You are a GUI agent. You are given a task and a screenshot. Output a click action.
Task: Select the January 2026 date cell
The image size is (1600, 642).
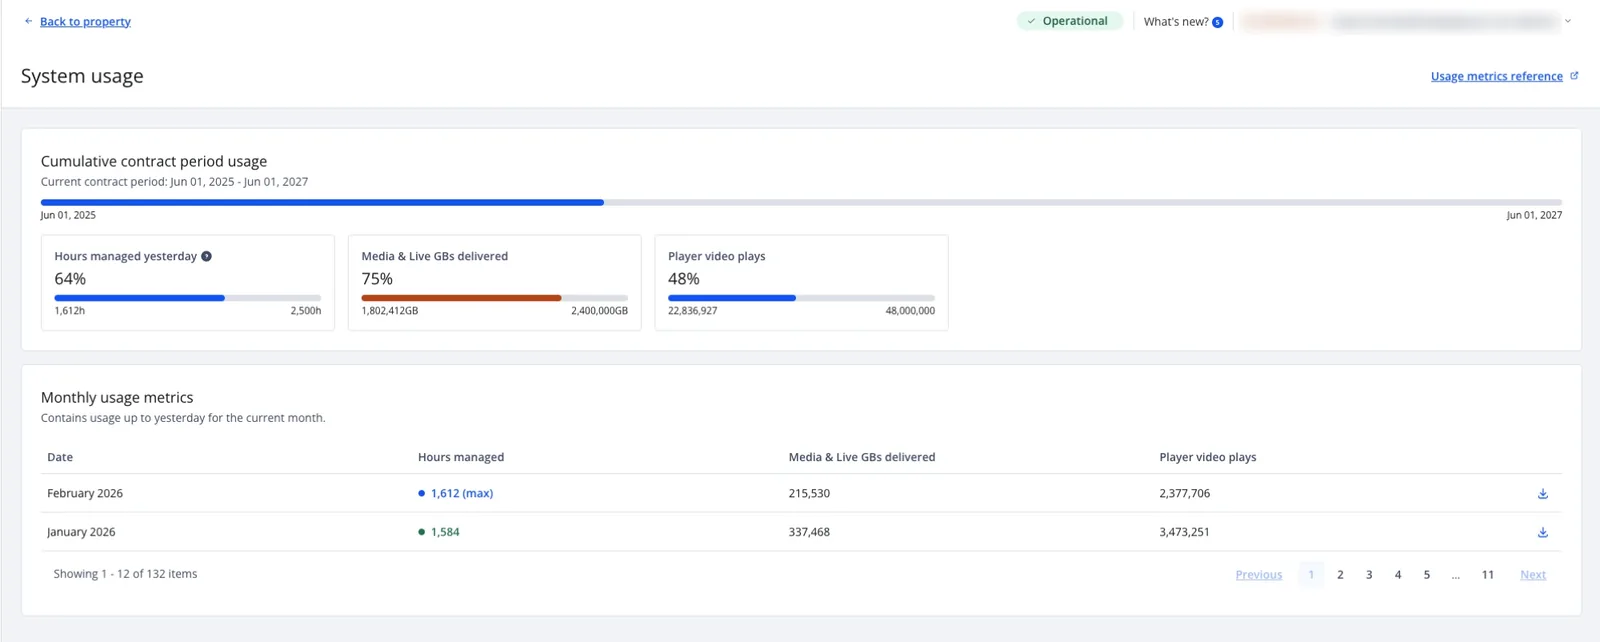pos(81,532)
